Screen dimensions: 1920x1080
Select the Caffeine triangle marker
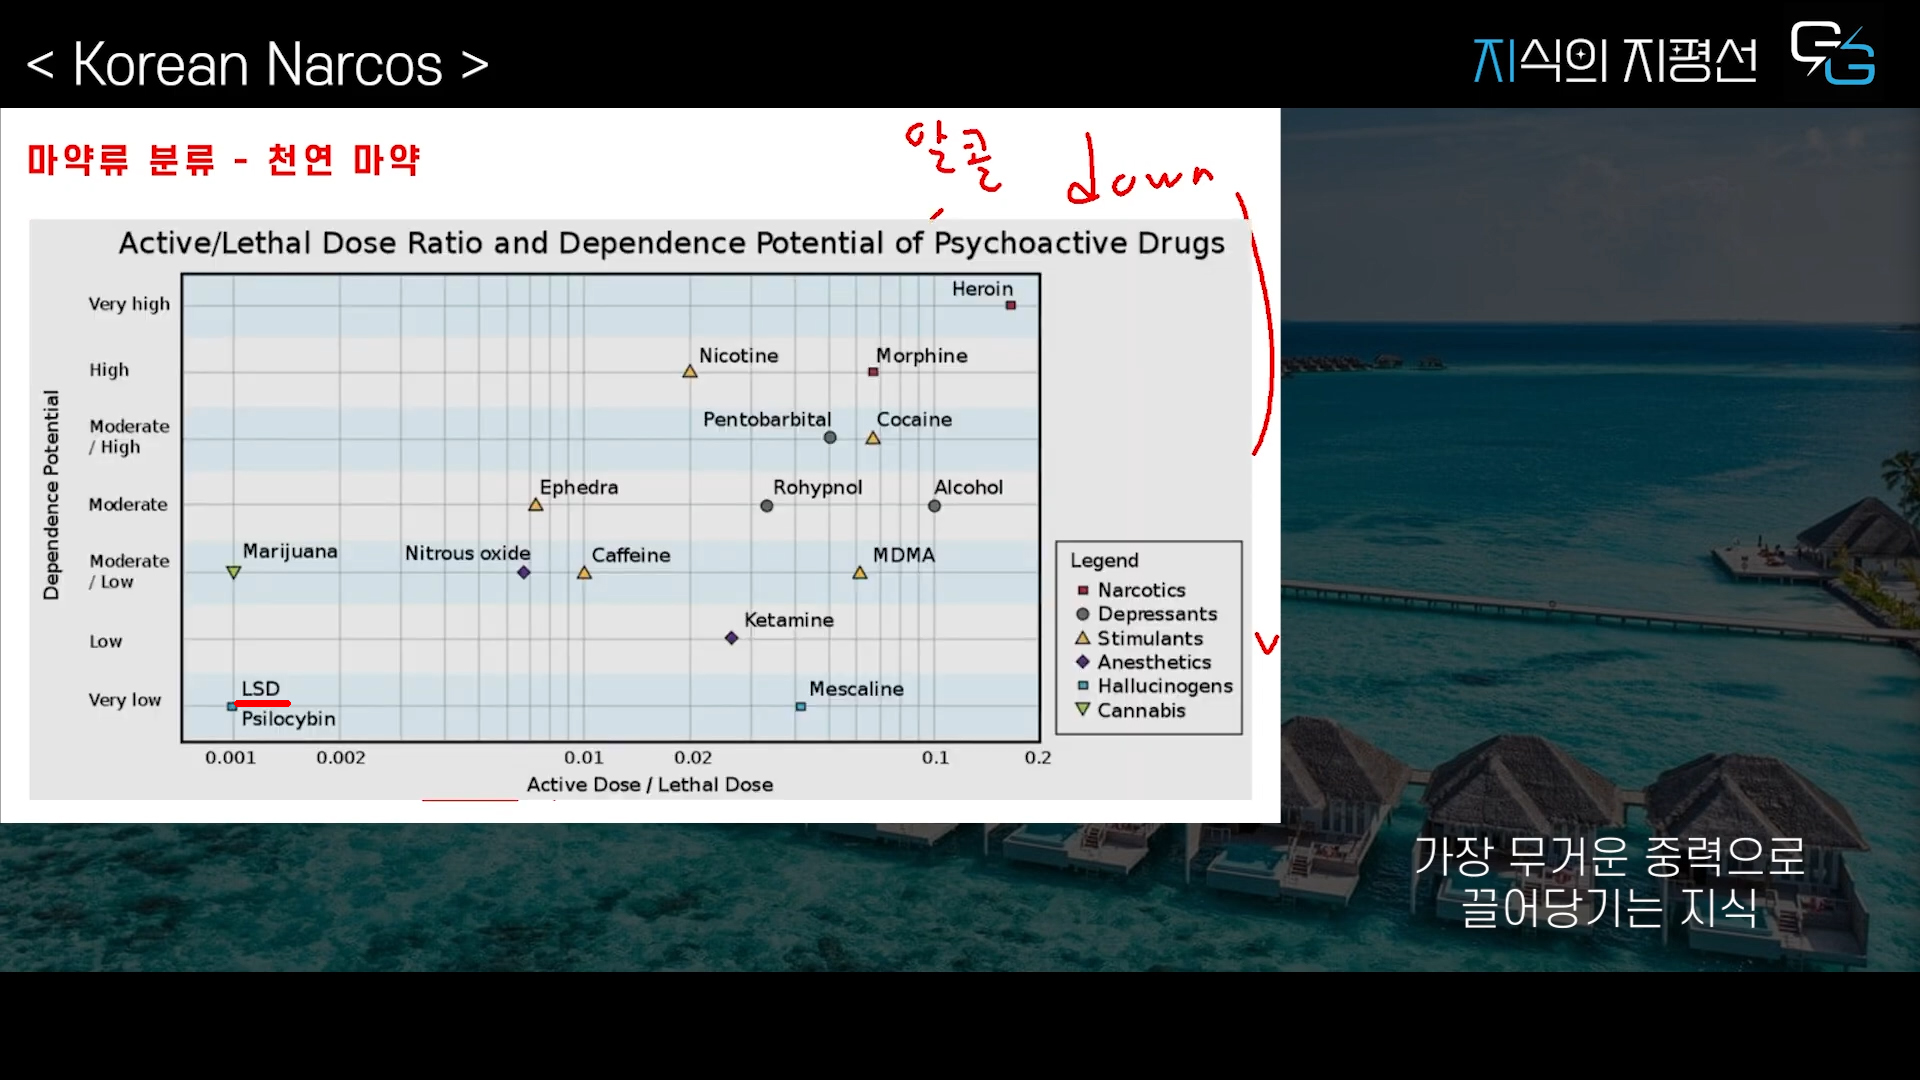(584, 573)
